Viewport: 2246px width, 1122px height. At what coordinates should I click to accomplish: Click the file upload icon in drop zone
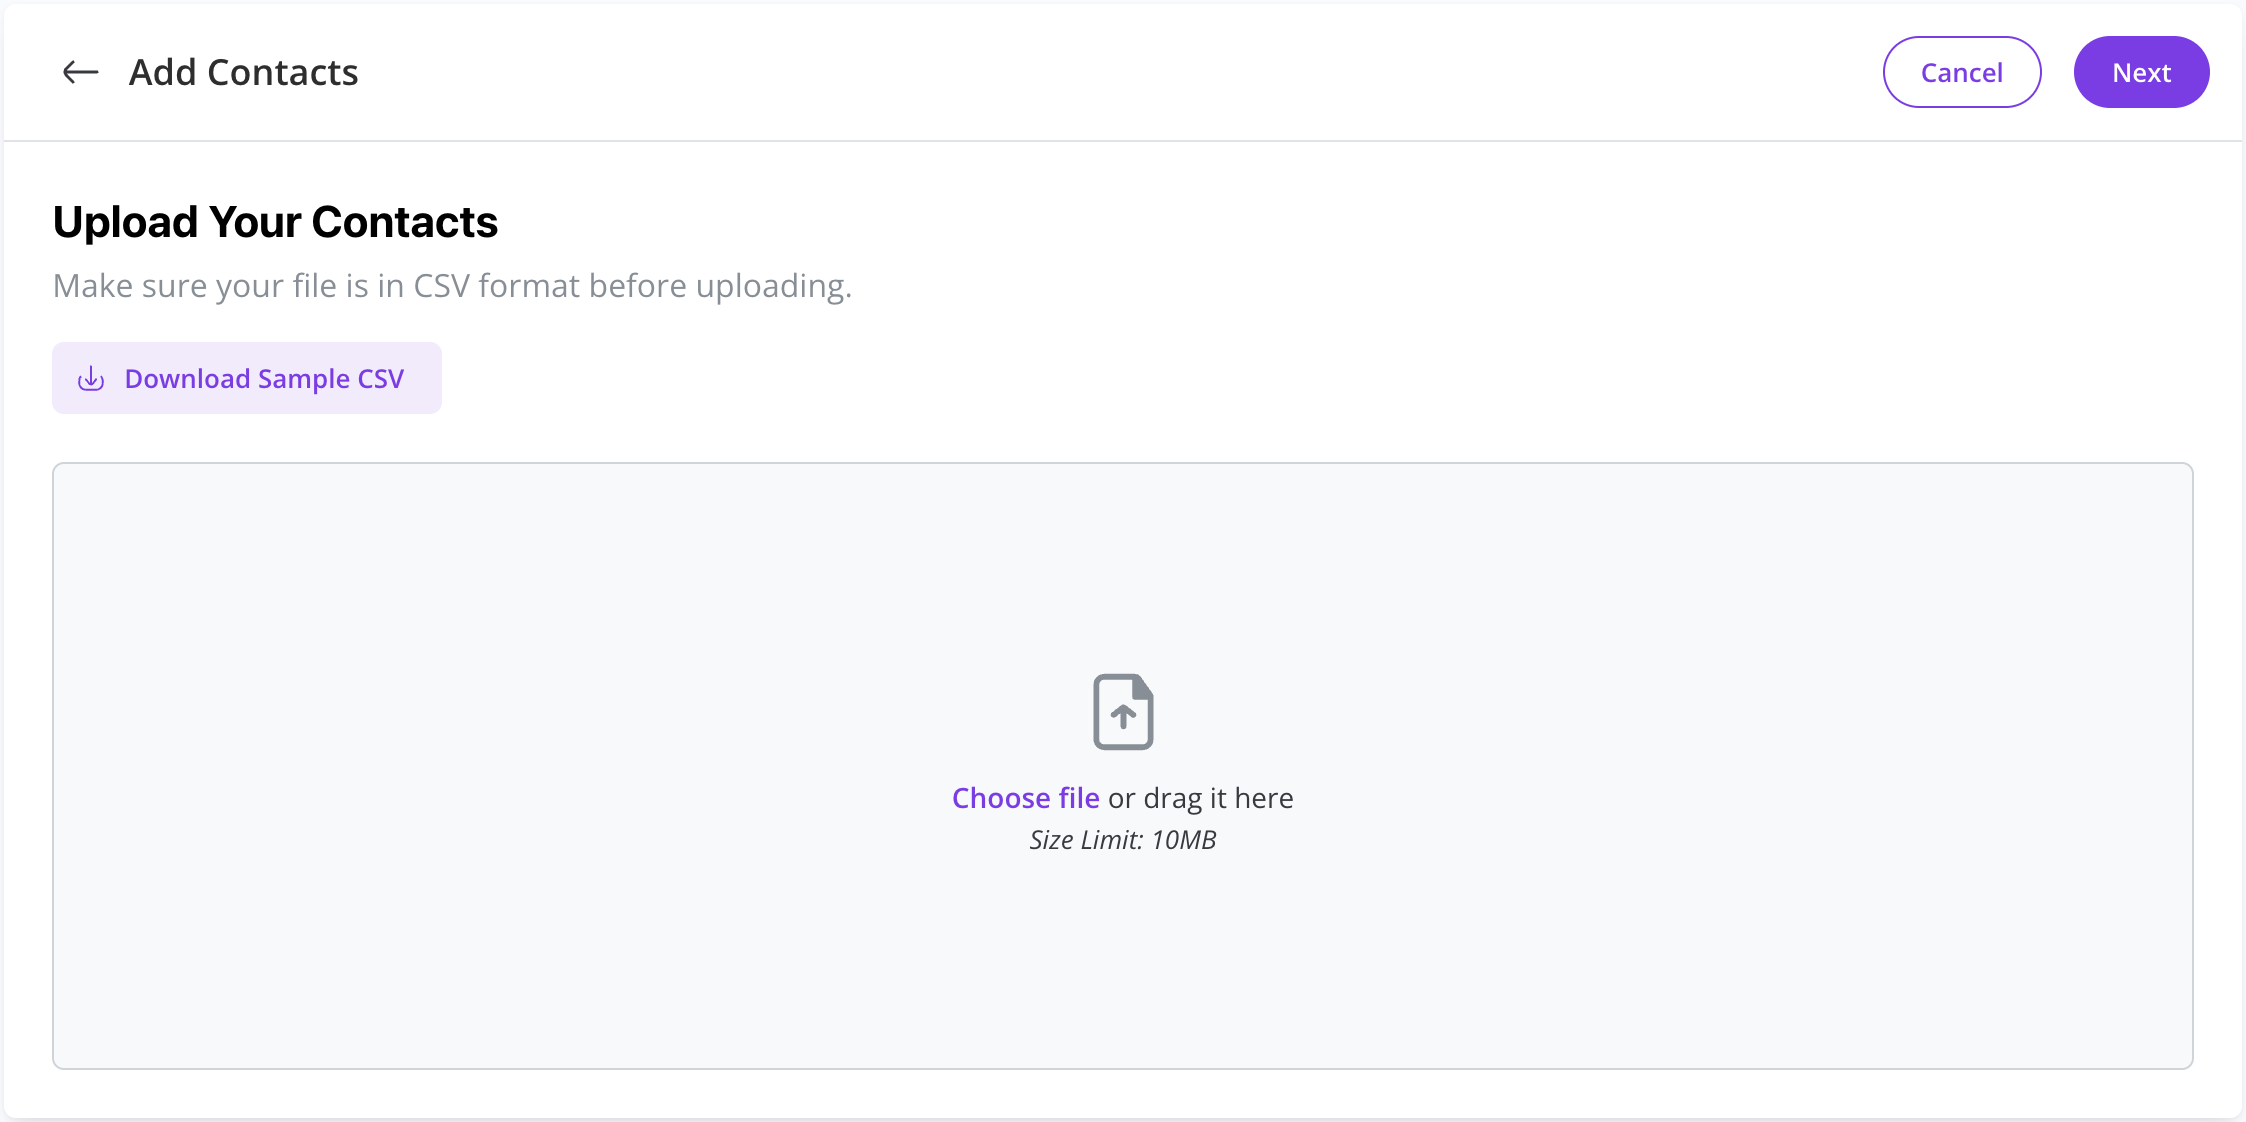click(1123, 712)
